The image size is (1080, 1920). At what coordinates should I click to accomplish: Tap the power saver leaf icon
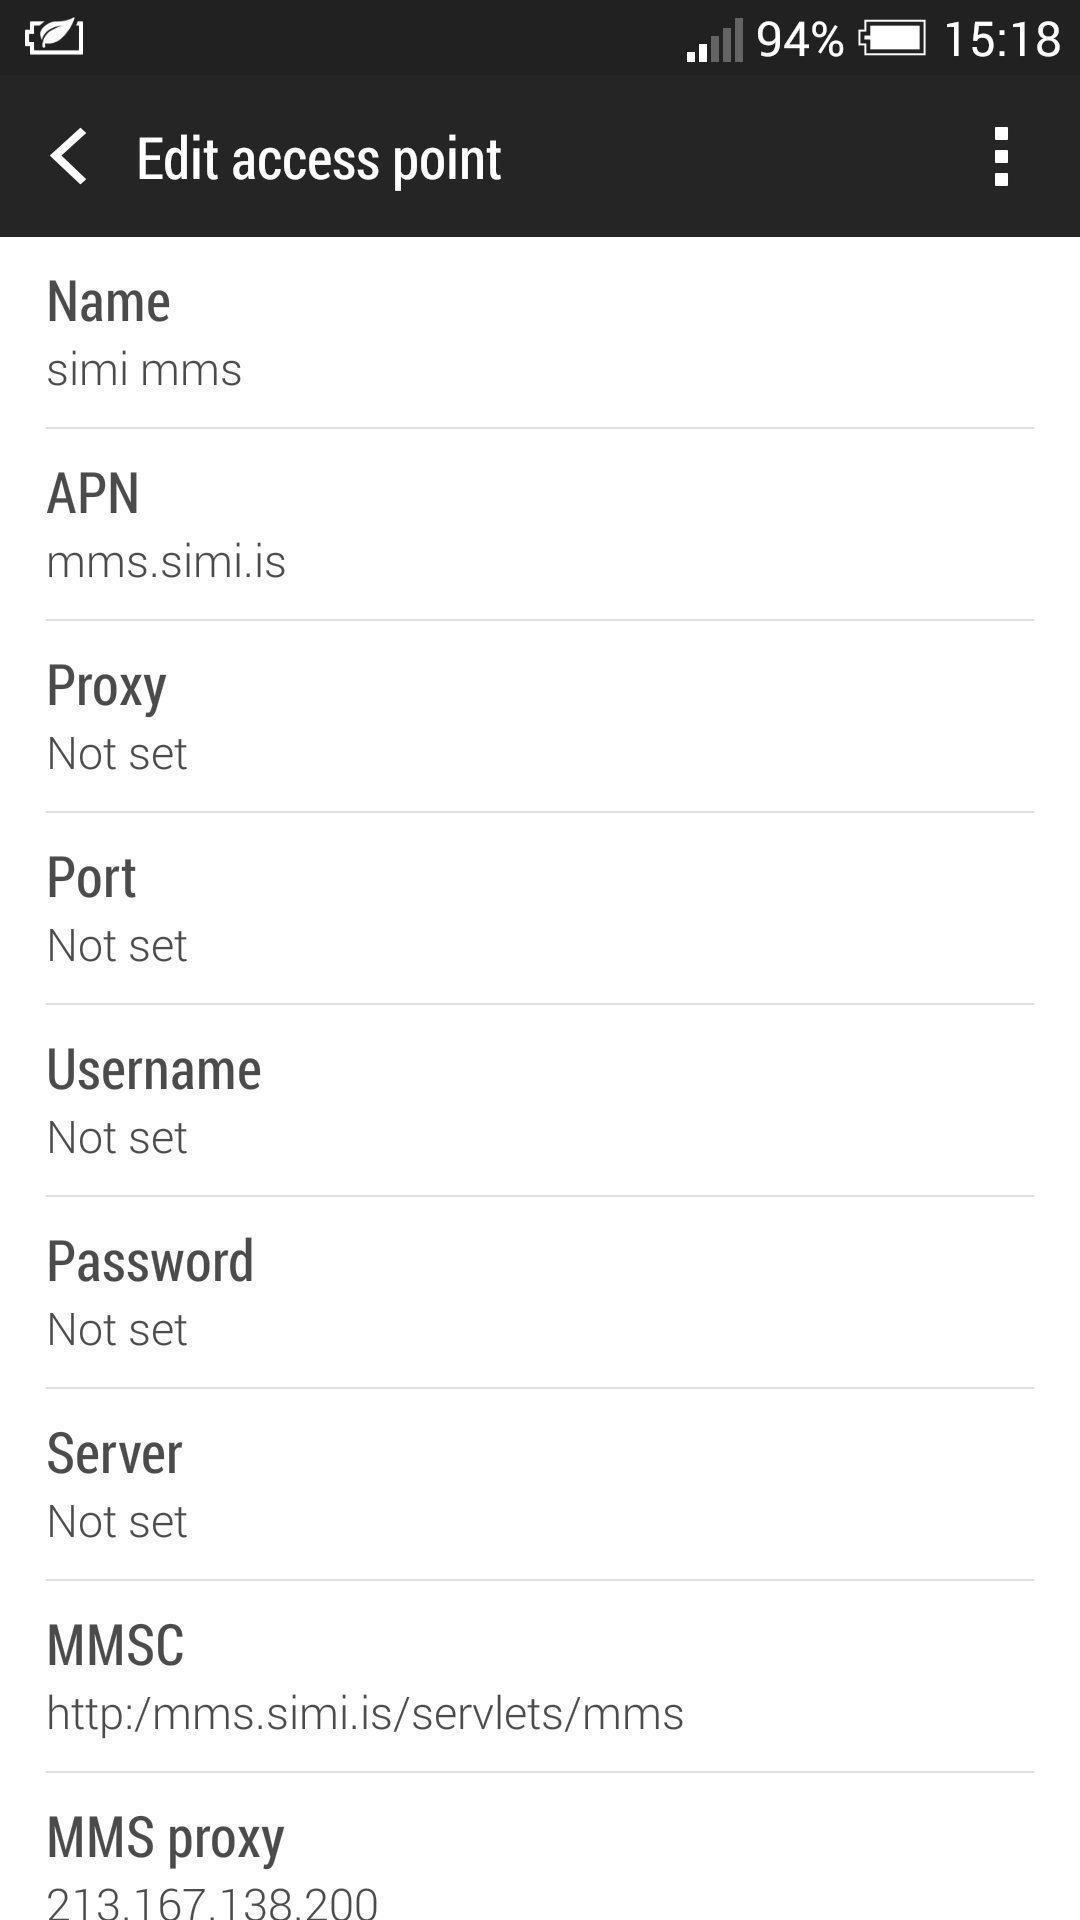[54, 38]
